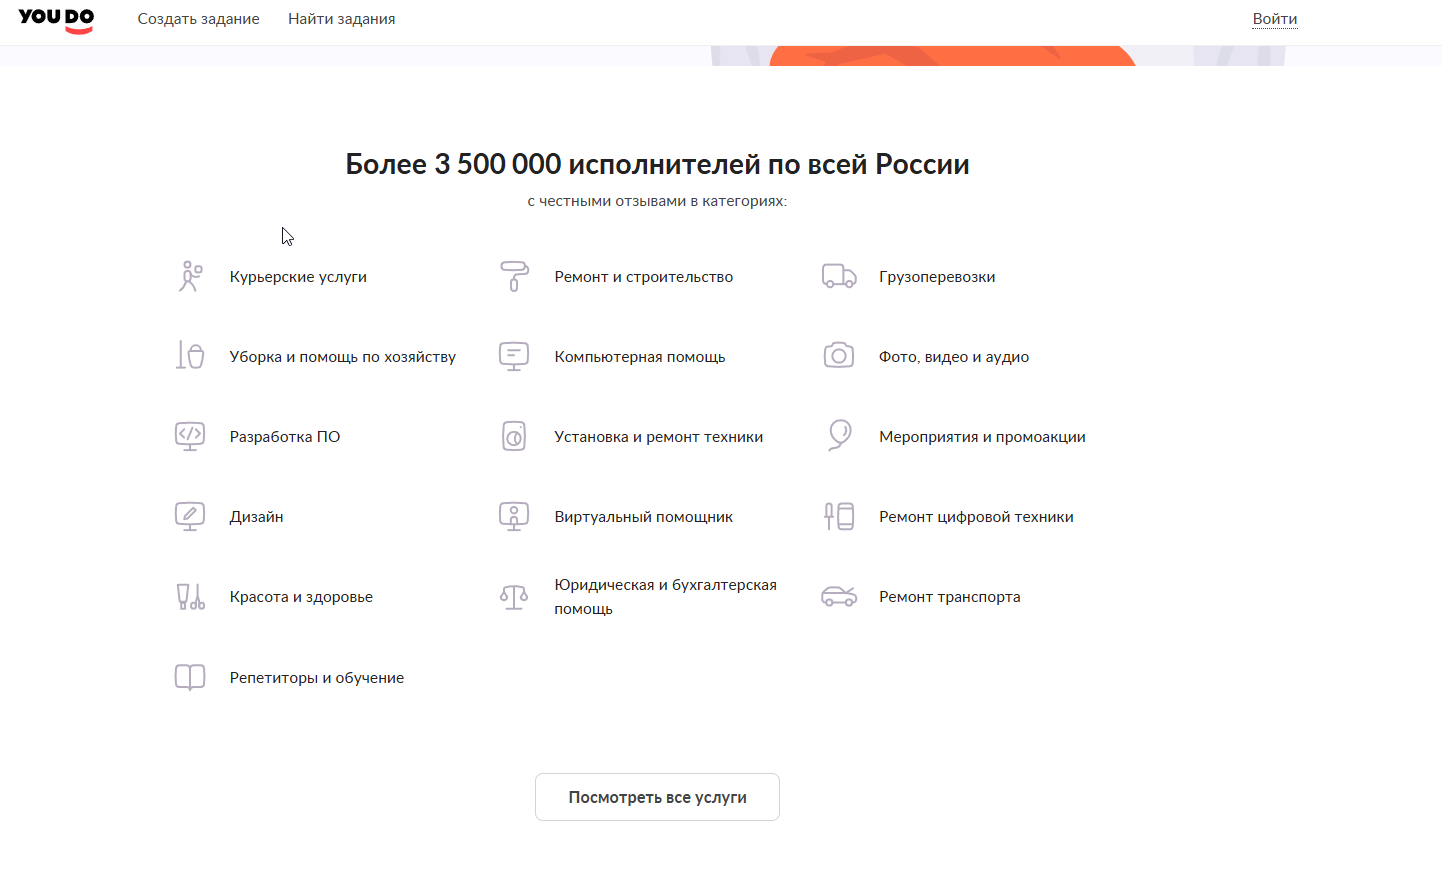
Task: Open Создать задание in top navigation
Action: [198, 19]
